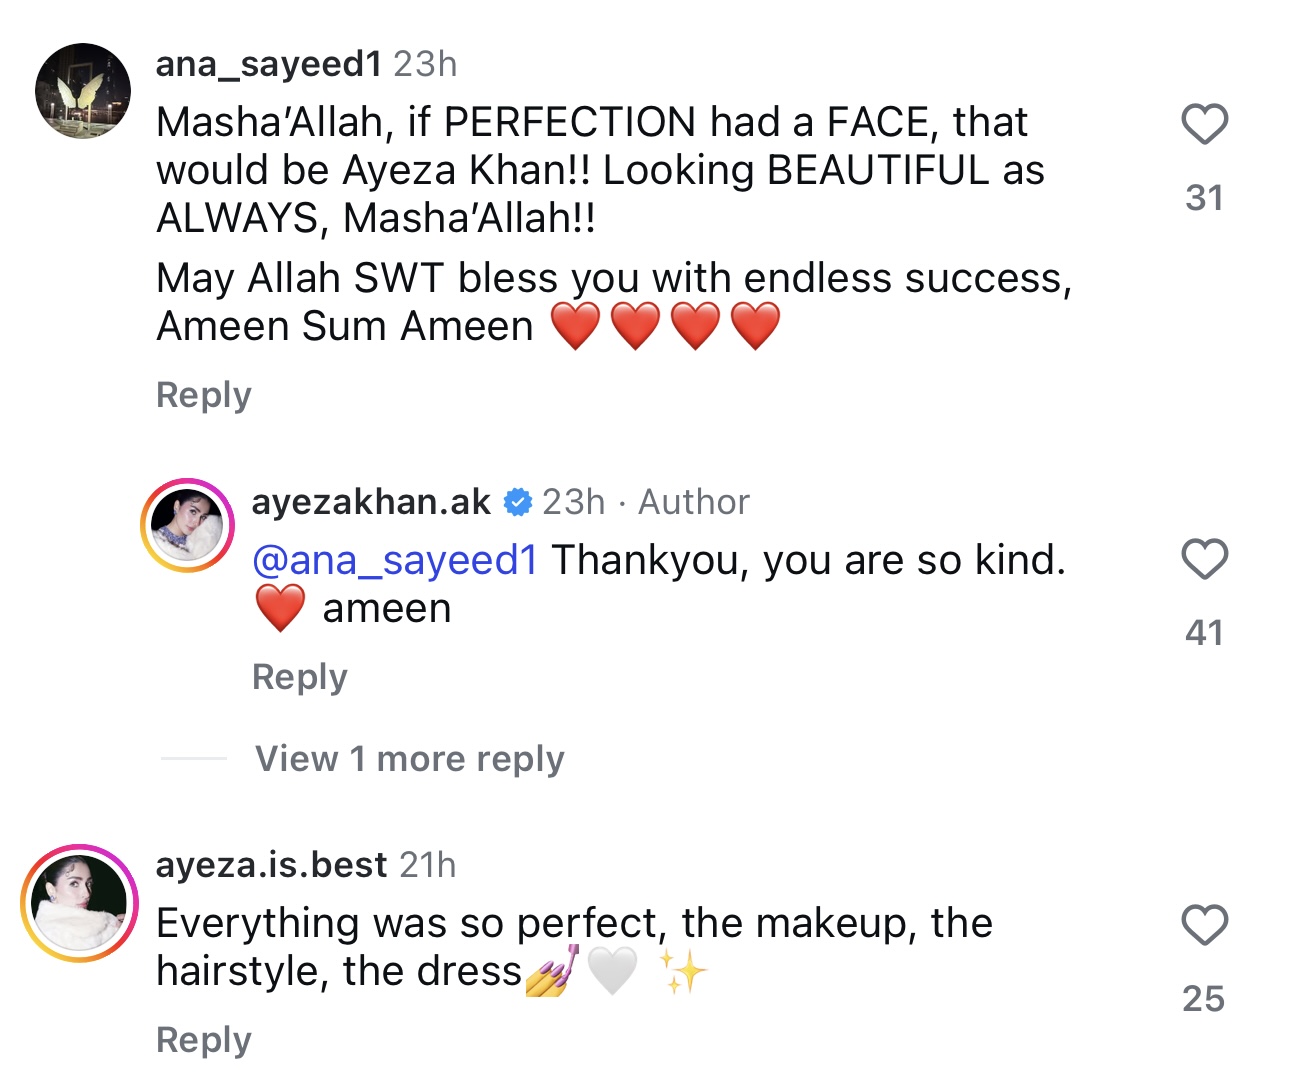Tap the blue verified badge icon

coord(517,502)
